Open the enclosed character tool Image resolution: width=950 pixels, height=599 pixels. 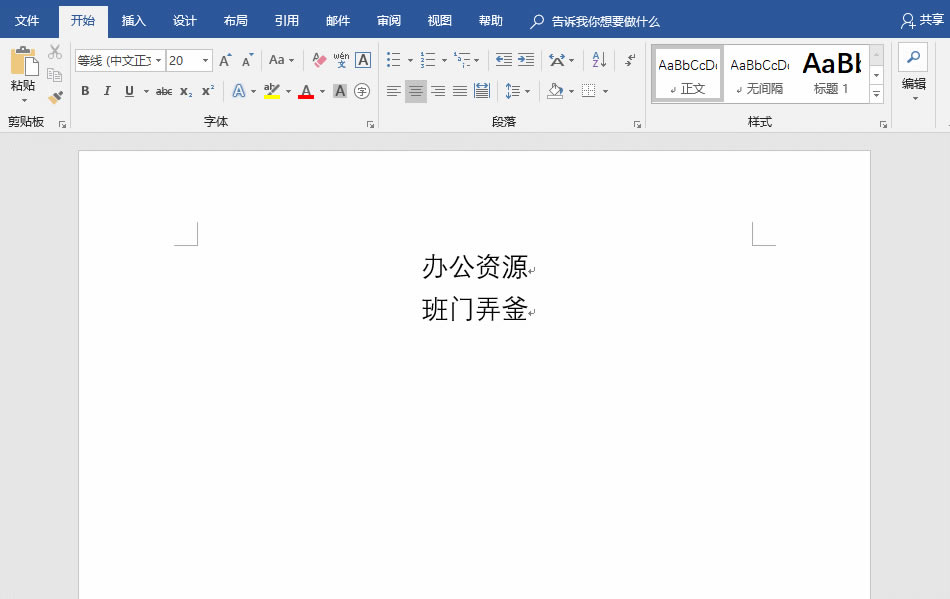[362, 91]
